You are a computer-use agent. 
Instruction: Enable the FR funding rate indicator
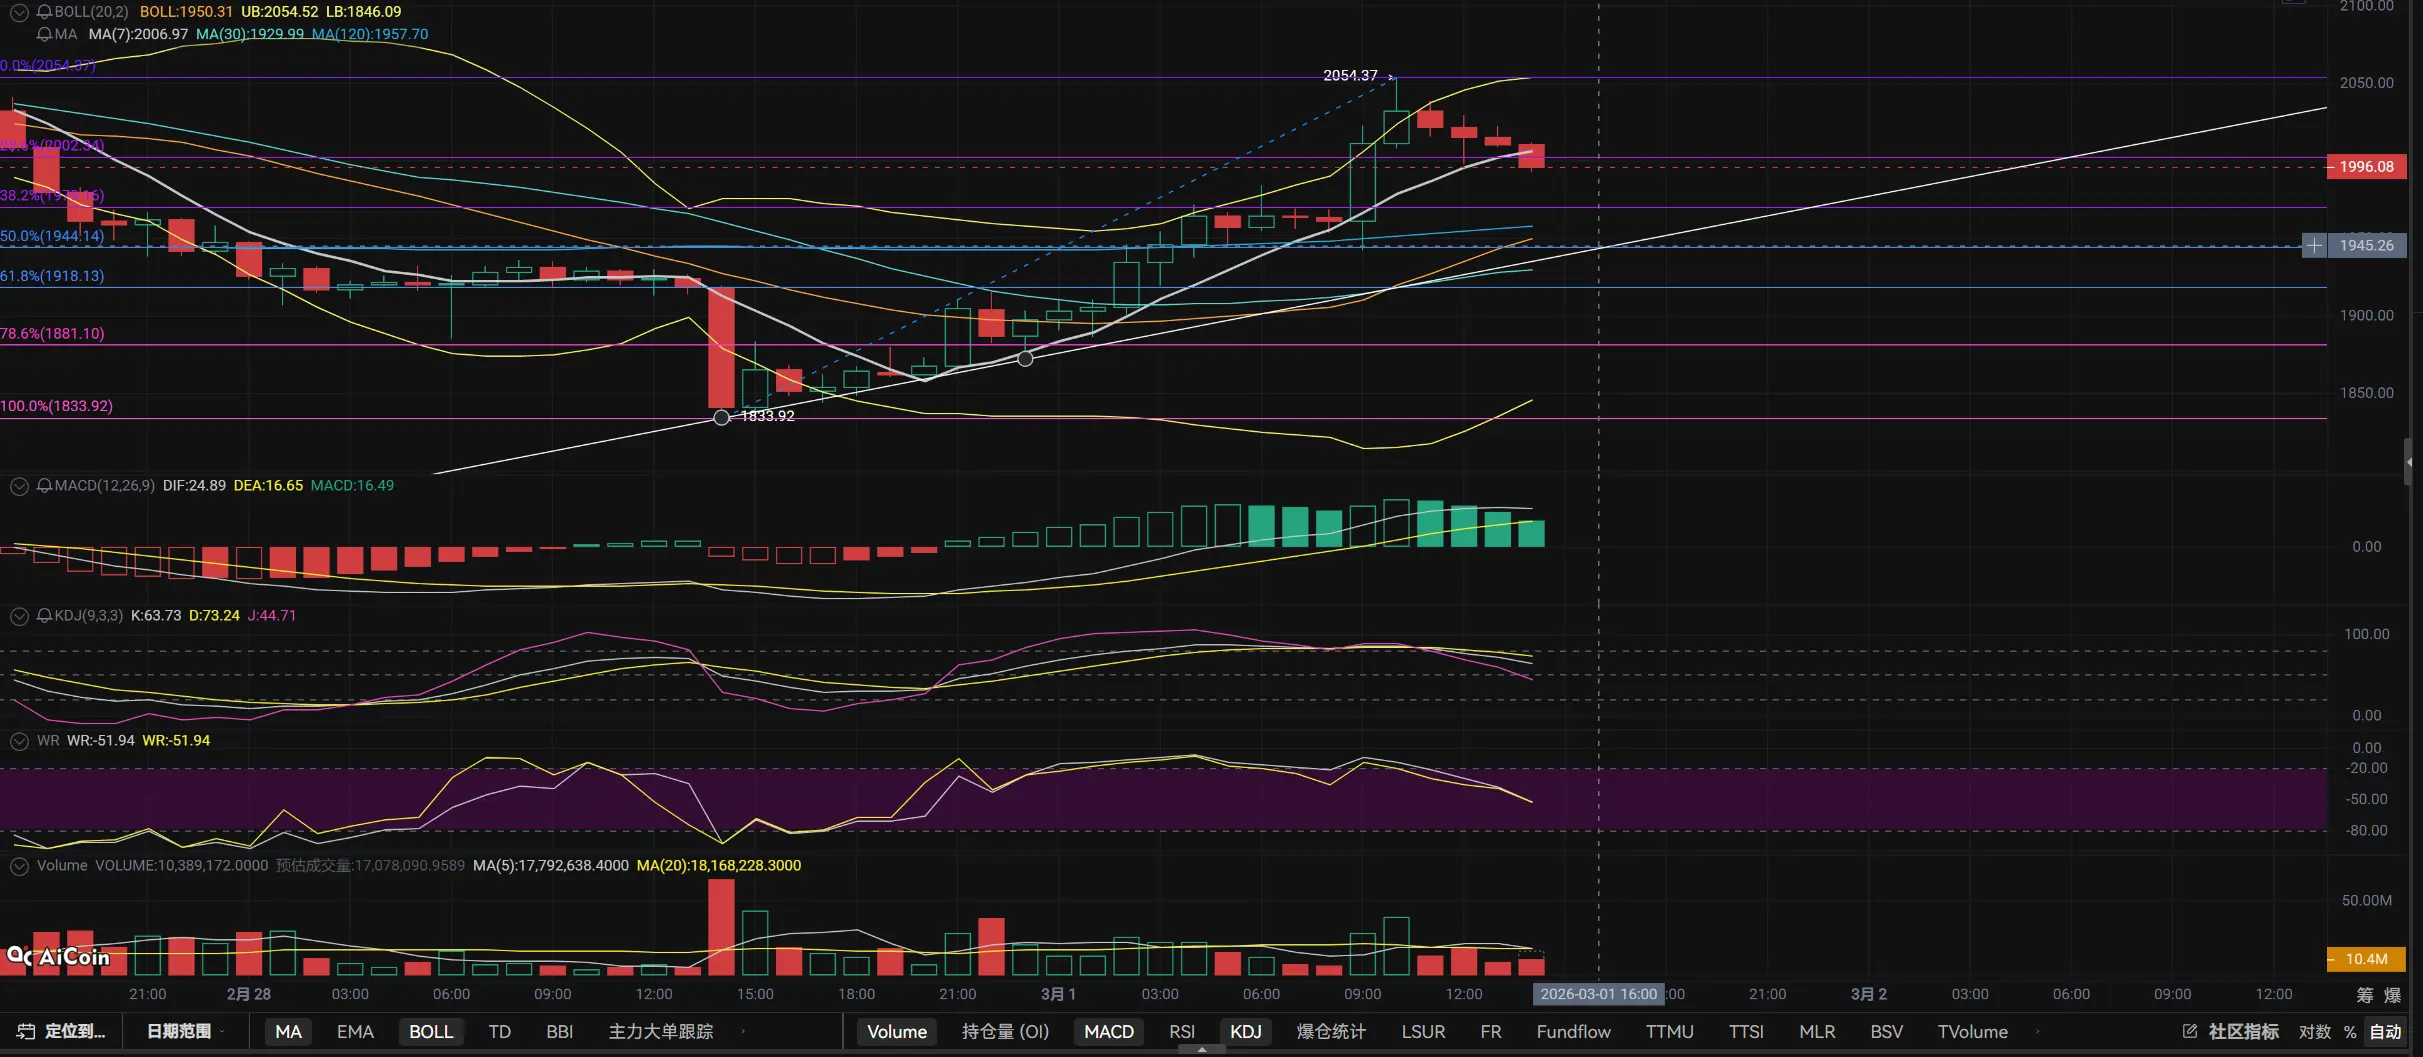[1491, 1032]
